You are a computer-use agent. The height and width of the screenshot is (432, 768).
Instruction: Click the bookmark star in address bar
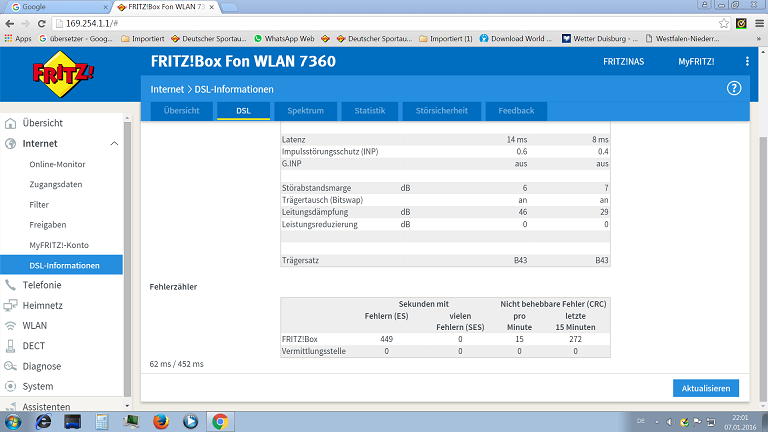click(x=724, y=22)
